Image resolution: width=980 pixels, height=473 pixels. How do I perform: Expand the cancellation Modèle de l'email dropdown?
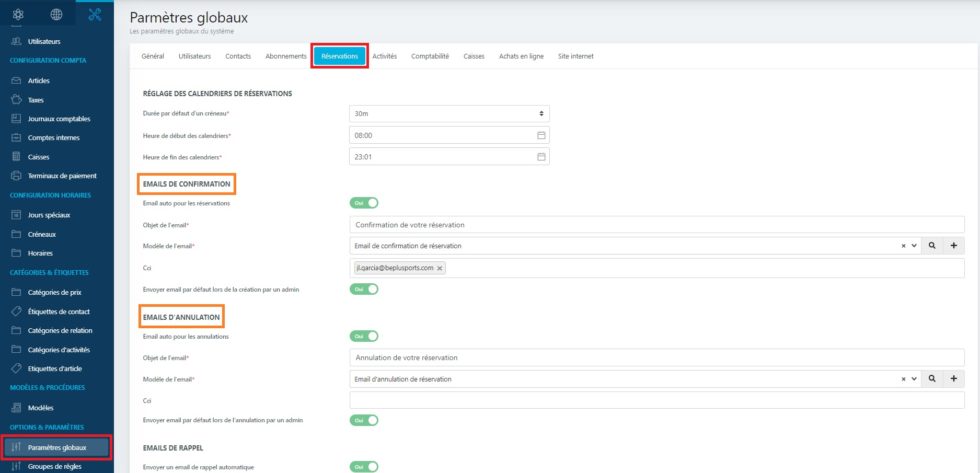(914, 379)
